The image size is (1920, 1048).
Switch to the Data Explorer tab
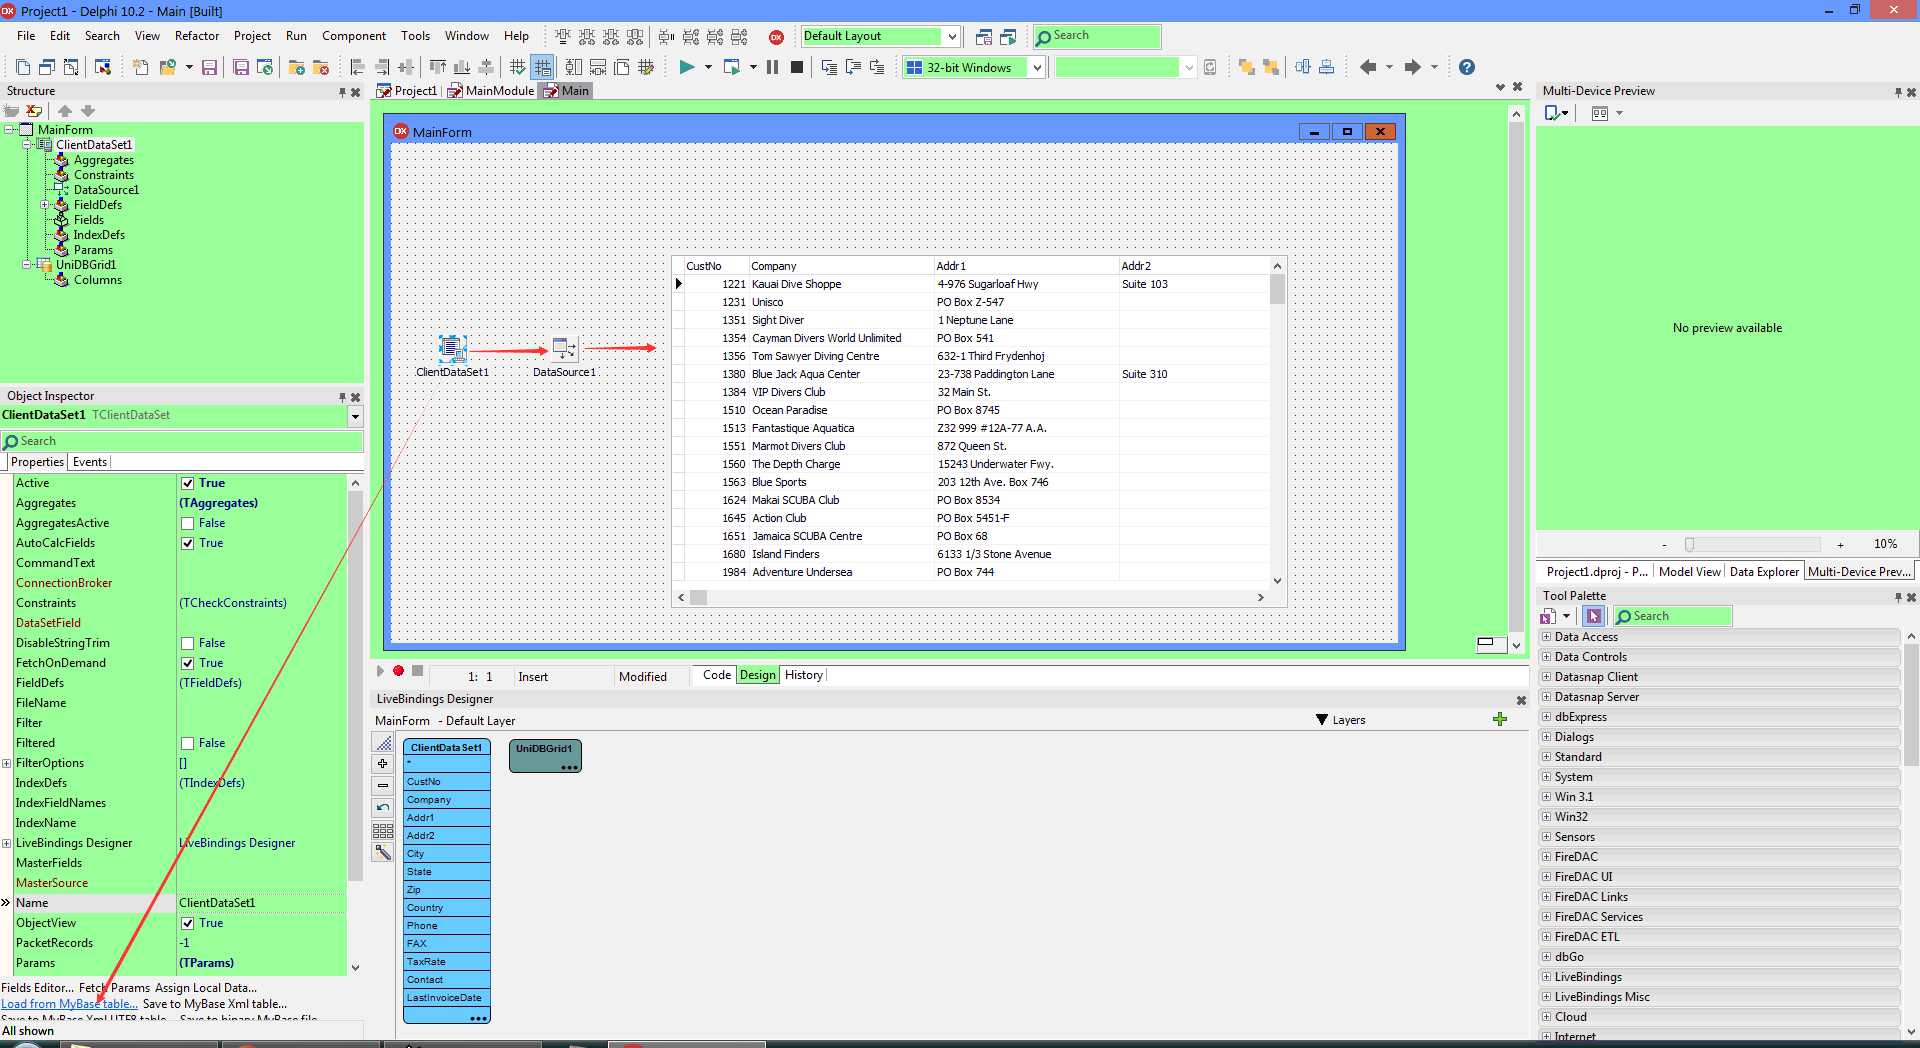[1764, 572]
